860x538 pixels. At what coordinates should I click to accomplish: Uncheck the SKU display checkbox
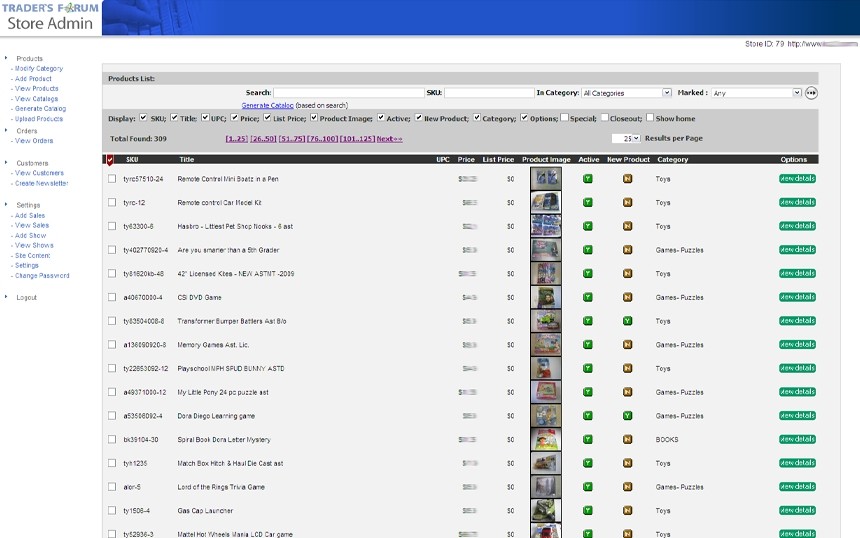point(143,117)
